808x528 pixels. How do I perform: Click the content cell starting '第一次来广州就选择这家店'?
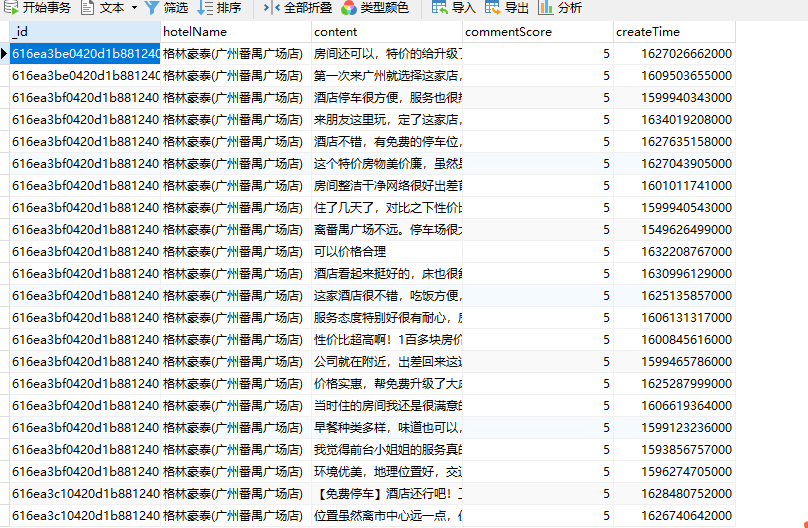click(x=387, y=76)
